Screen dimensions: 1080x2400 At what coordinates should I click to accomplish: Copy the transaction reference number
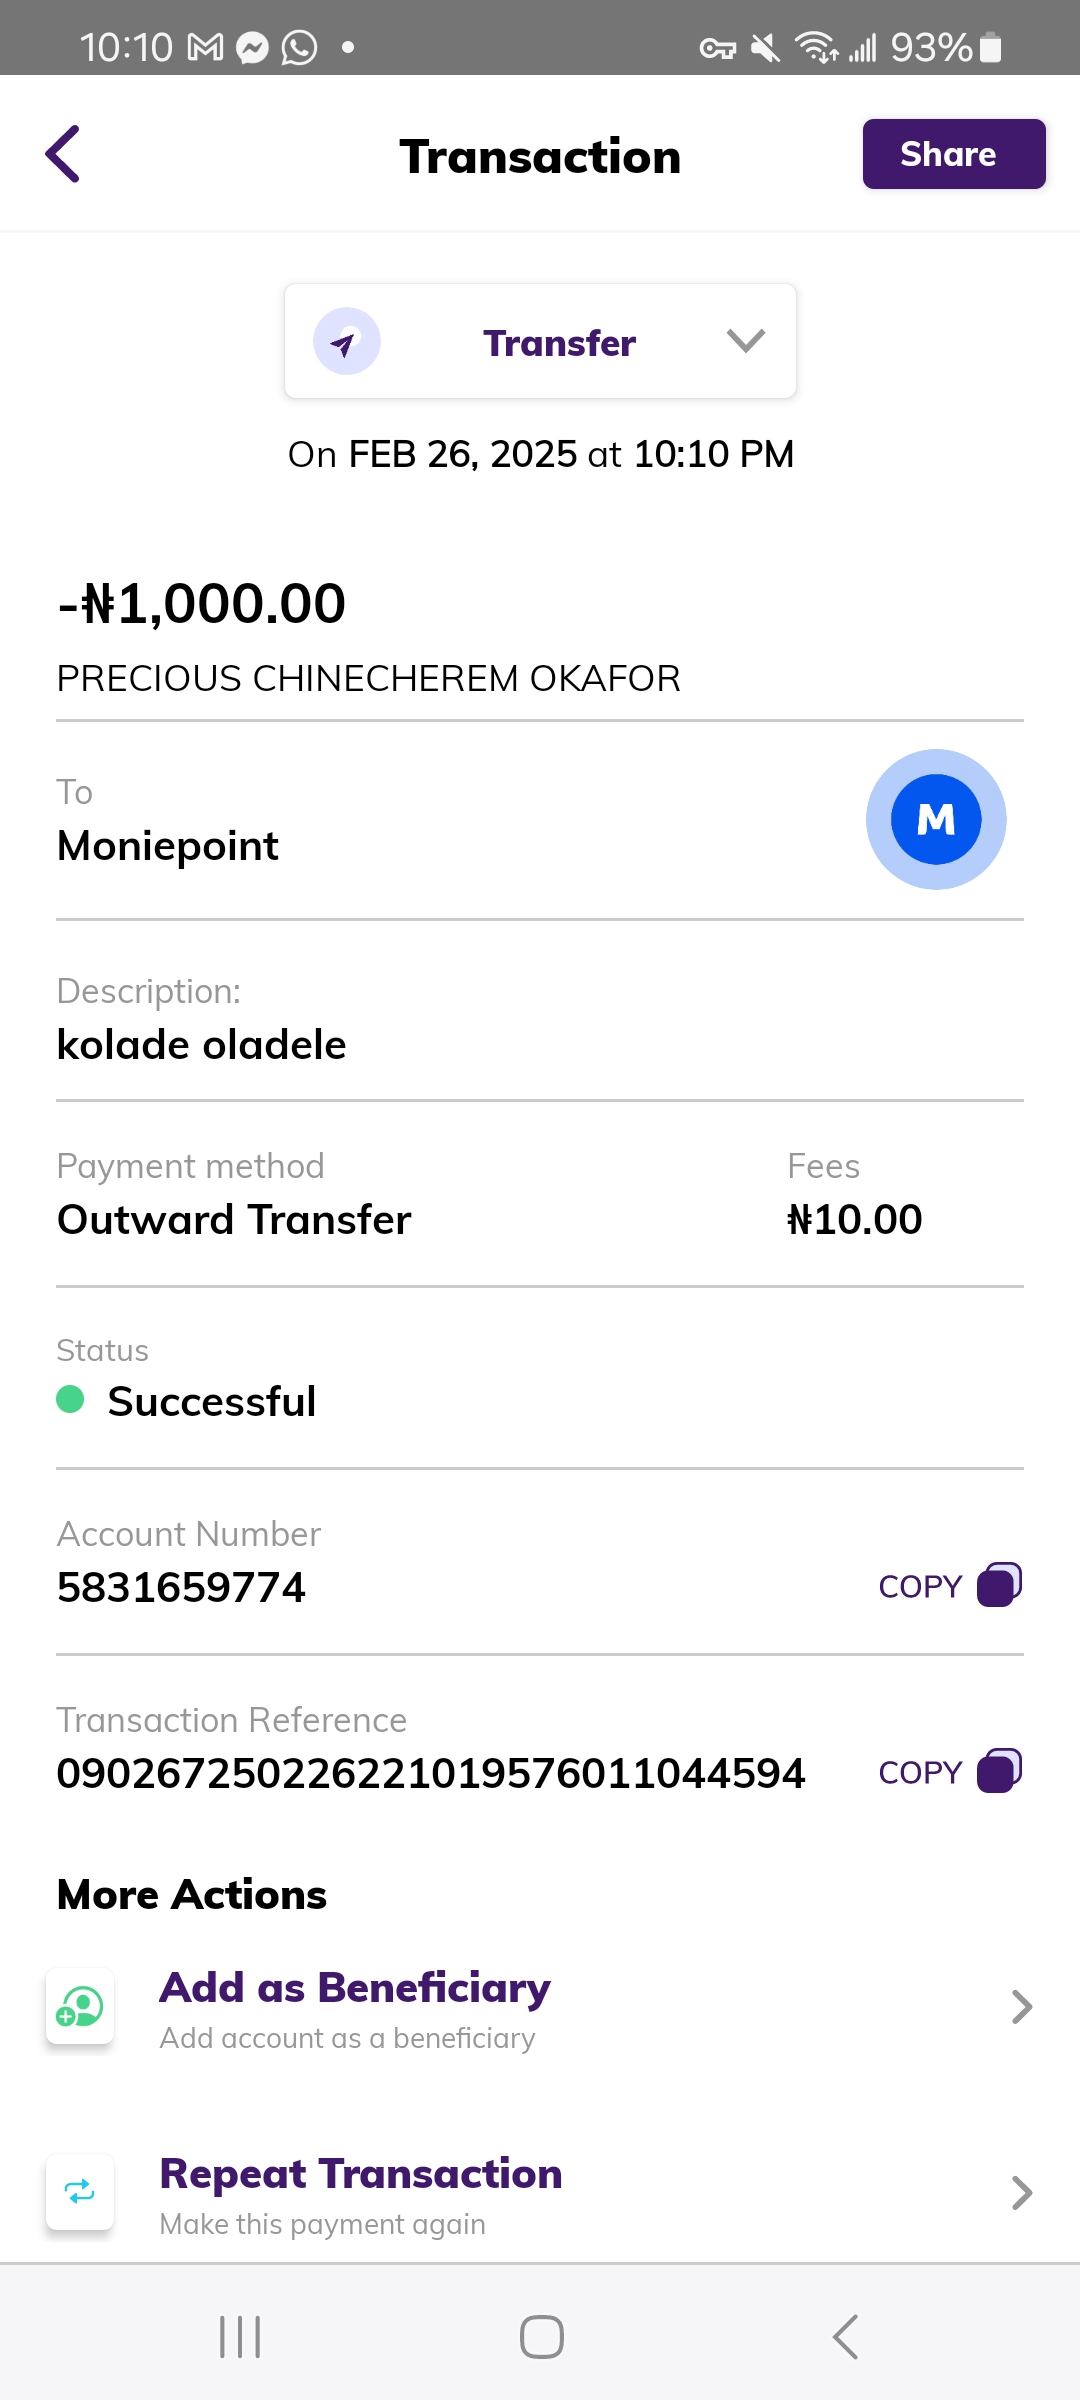(999, 1771)
